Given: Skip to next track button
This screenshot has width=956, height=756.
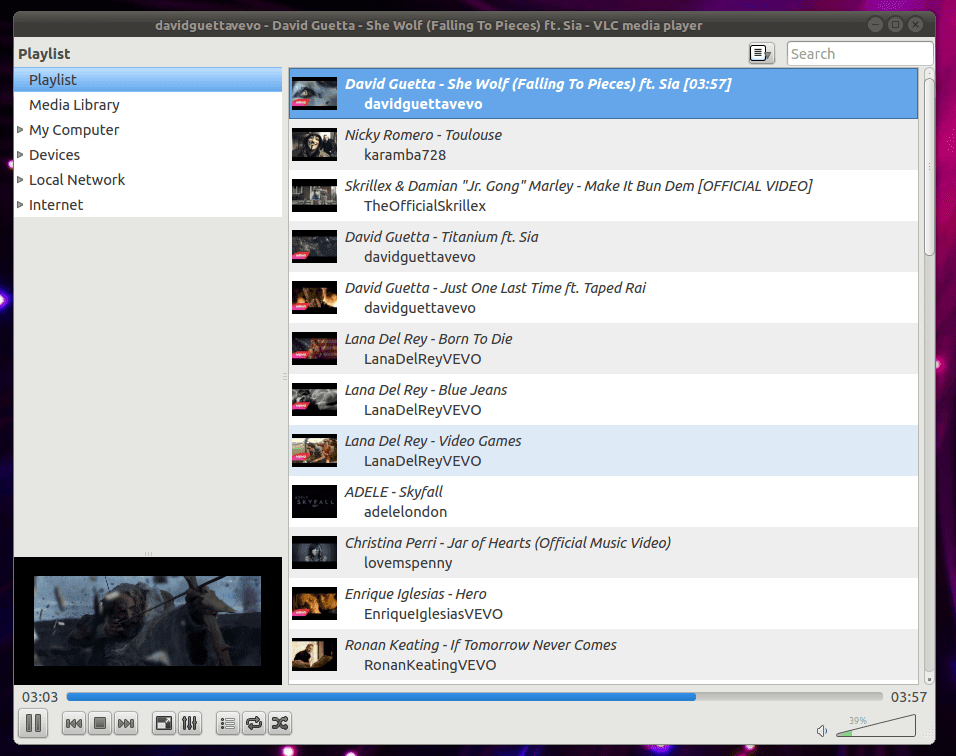Looking at the screenshot, I should coord(126,724).
